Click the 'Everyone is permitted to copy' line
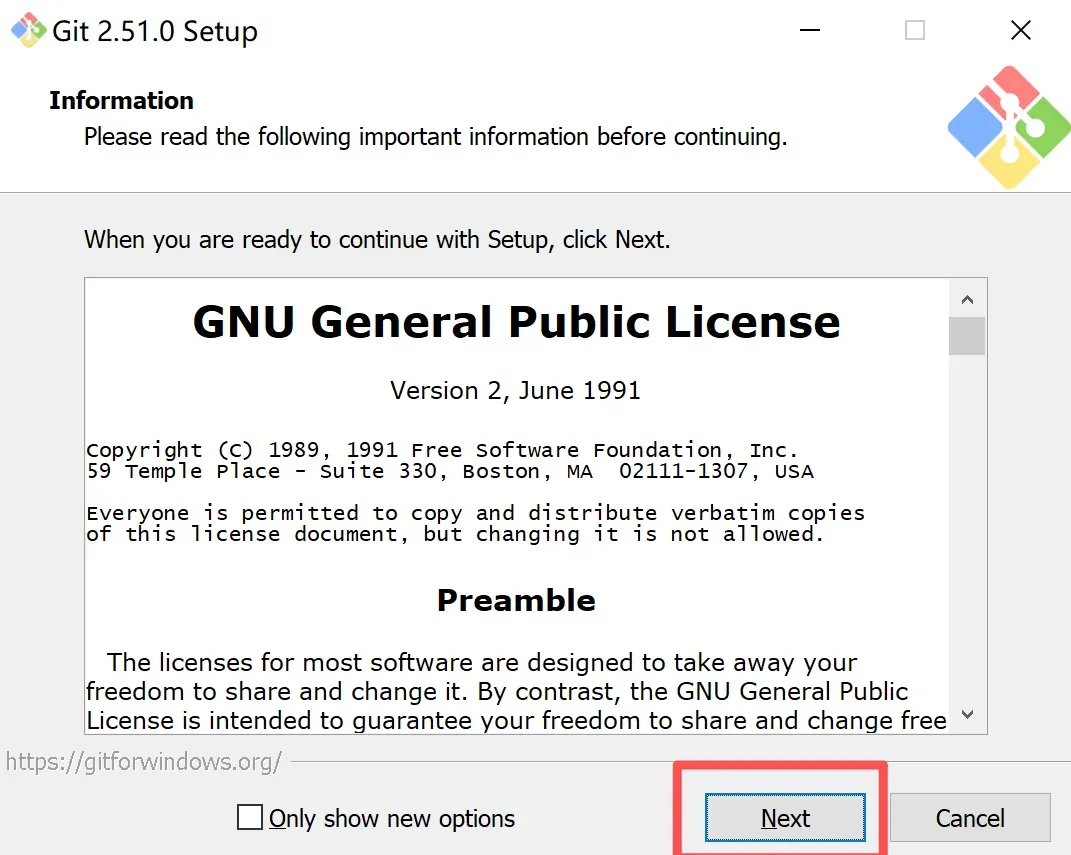1071x855 pixels. 475,513
